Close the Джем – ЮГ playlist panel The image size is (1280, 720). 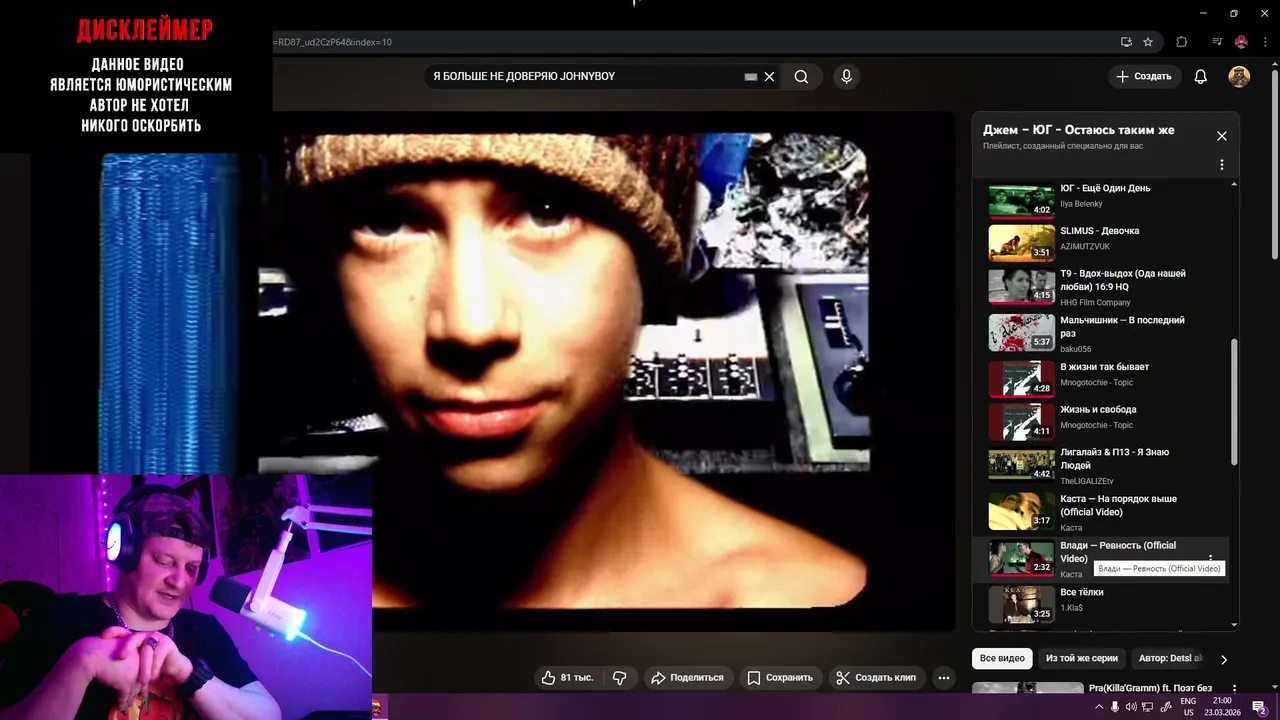pyautogui.click(x=1221, y=136)
